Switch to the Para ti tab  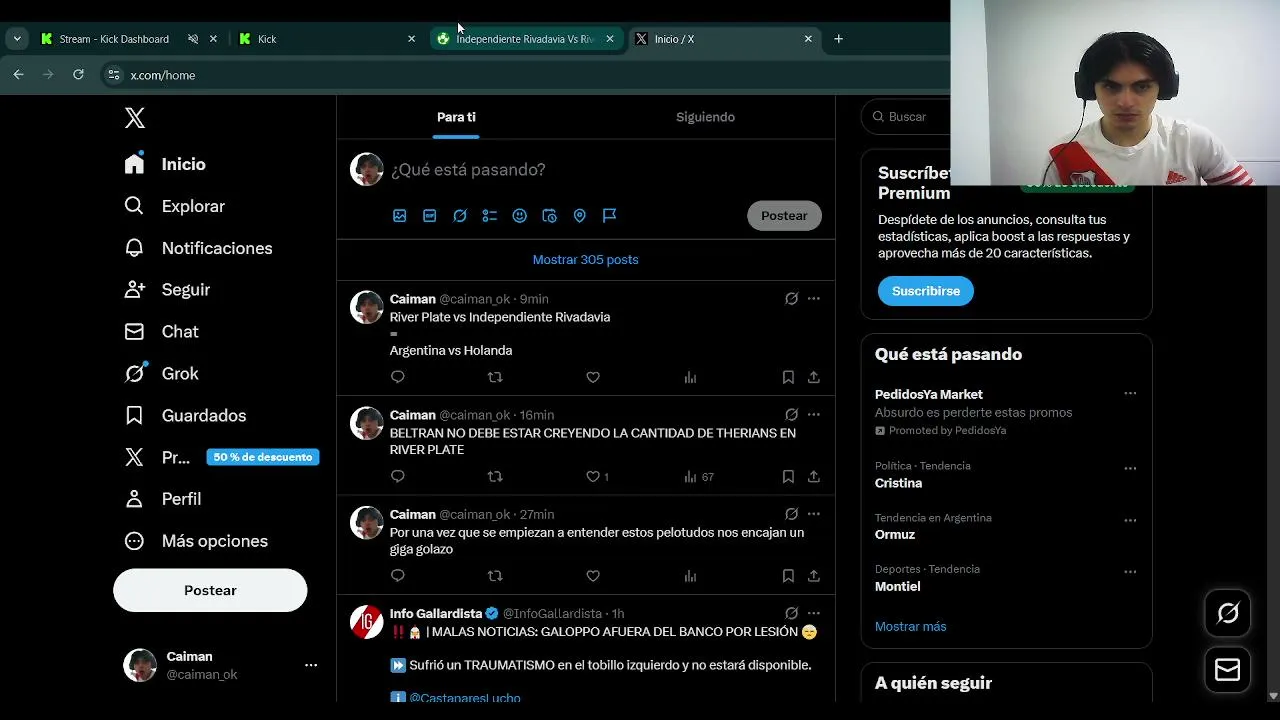[x=456, y=117]
